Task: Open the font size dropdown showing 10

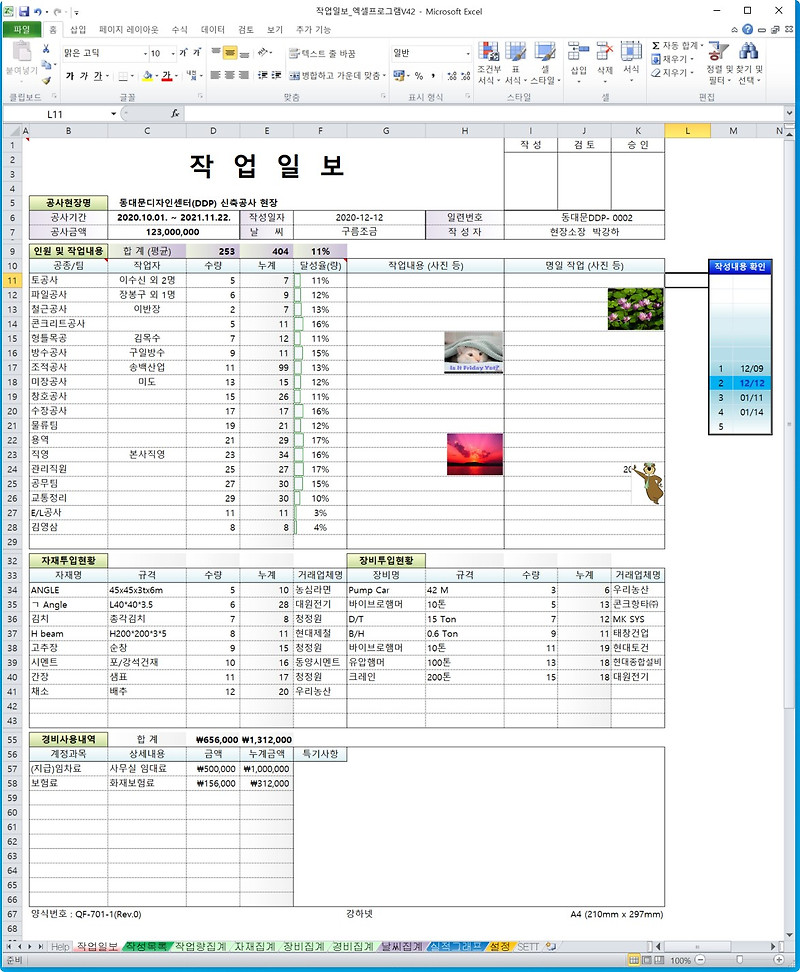Action: [173, 53]
